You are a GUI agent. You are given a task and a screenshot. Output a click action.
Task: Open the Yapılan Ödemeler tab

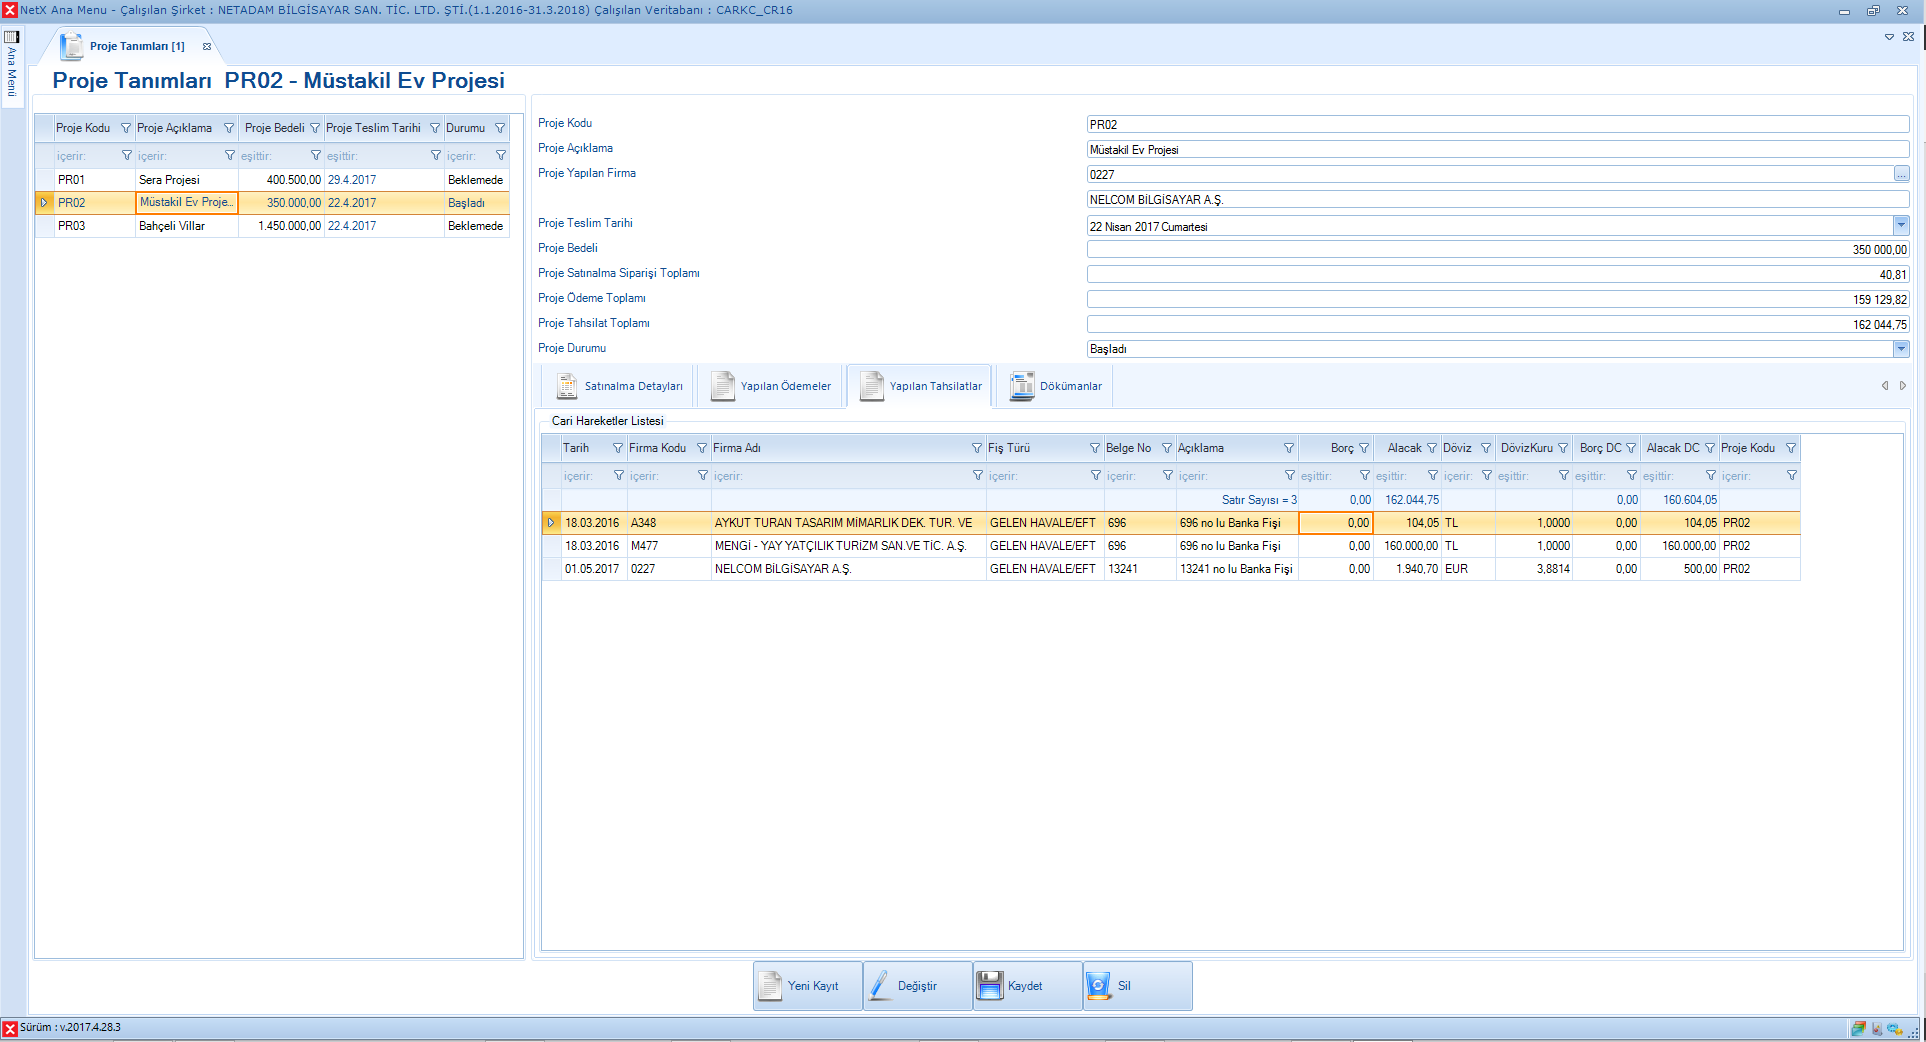[771, 386]
